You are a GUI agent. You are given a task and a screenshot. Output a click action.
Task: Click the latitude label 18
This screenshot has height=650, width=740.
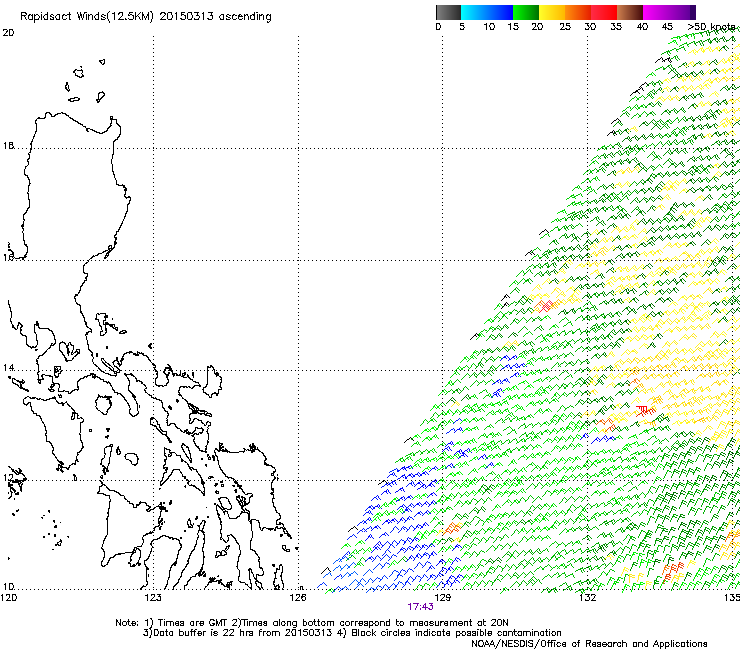8,146
